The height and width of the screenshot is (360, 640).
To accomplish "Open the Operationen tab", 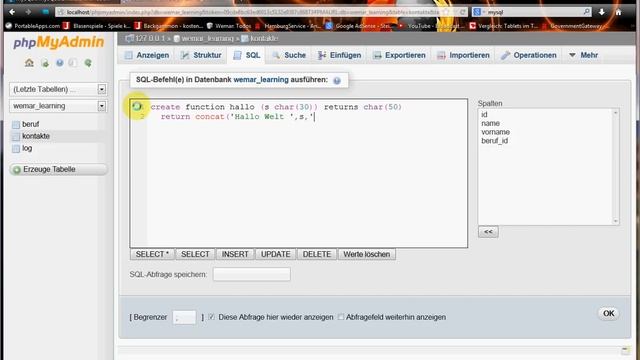I will click(529, 55).
